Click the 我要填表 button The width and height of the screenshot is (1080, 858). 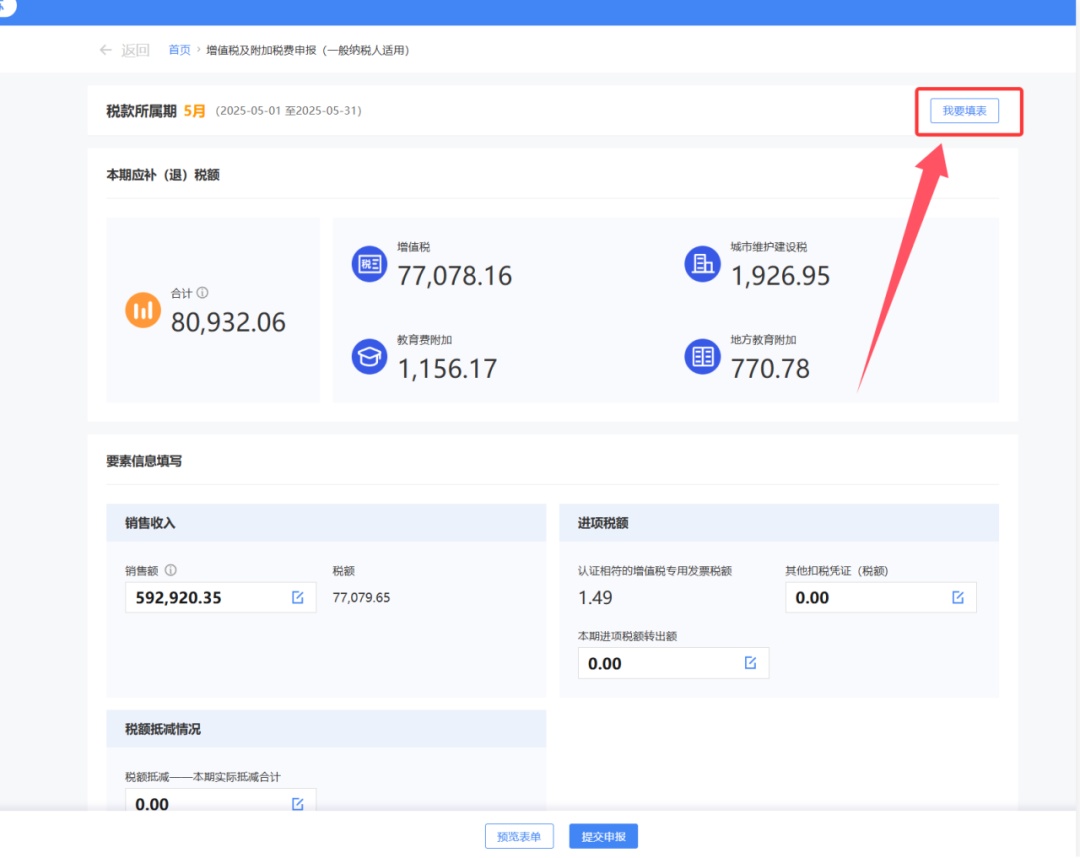(x=964, y=111)
